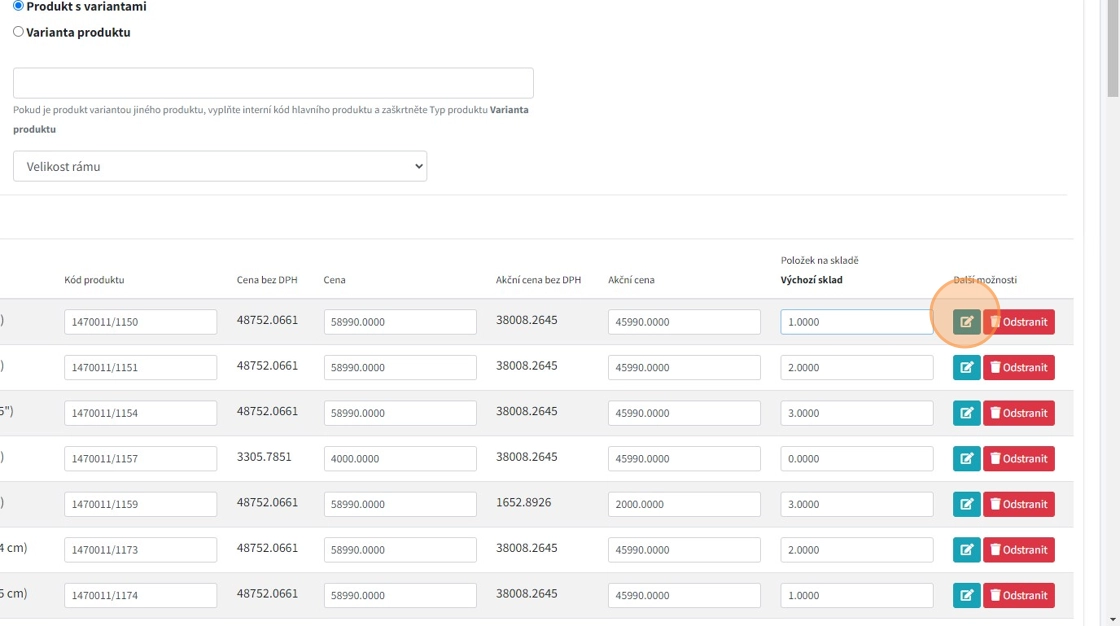
Task: Click edit icon for product 1470011/1151
Action: point(966,368)
